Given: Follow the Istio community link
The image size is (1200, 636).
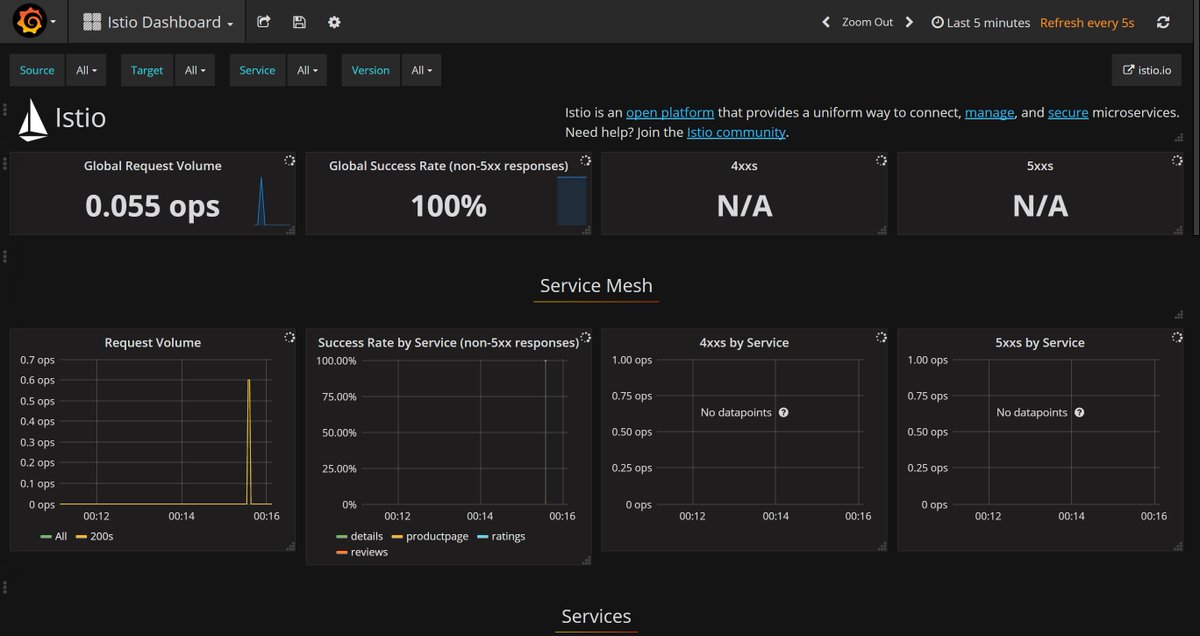Looking at the screenshot, I should pos(737,131).
